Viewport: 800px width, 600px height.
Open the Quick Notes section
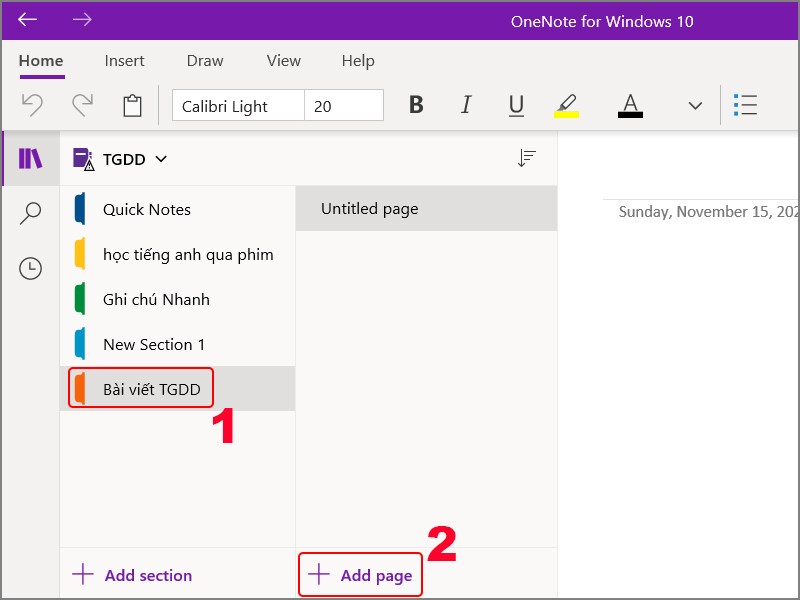point(178,209)
